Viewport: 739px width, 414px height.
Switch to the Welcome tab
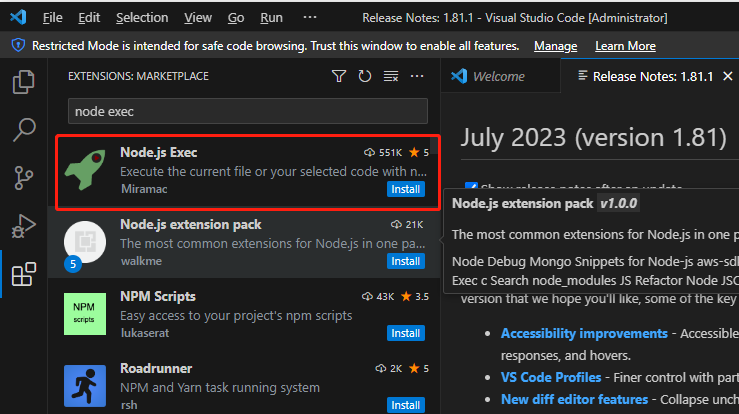(x=497, y=76)
